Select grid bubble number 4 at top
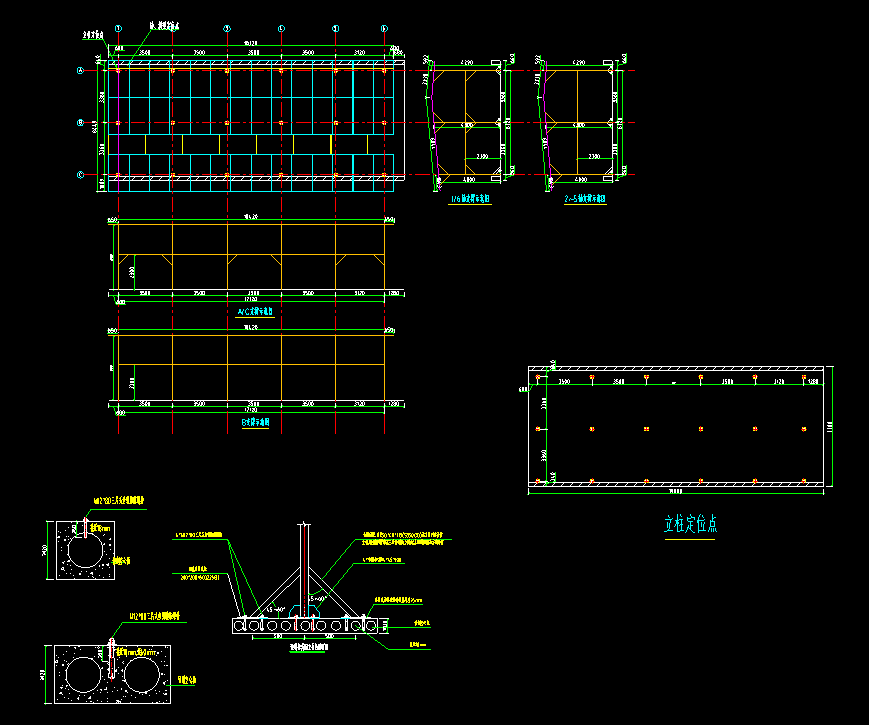This screenshot has height=725, width=869. pyautogui.click(x=282, y=28)
